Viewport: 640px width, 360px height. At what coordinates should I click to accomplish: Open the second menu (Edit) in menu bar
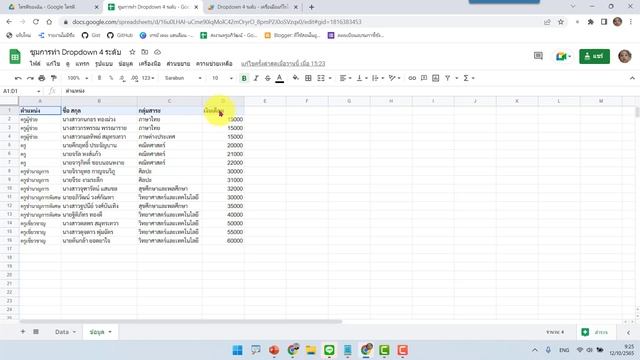(53, 64)
